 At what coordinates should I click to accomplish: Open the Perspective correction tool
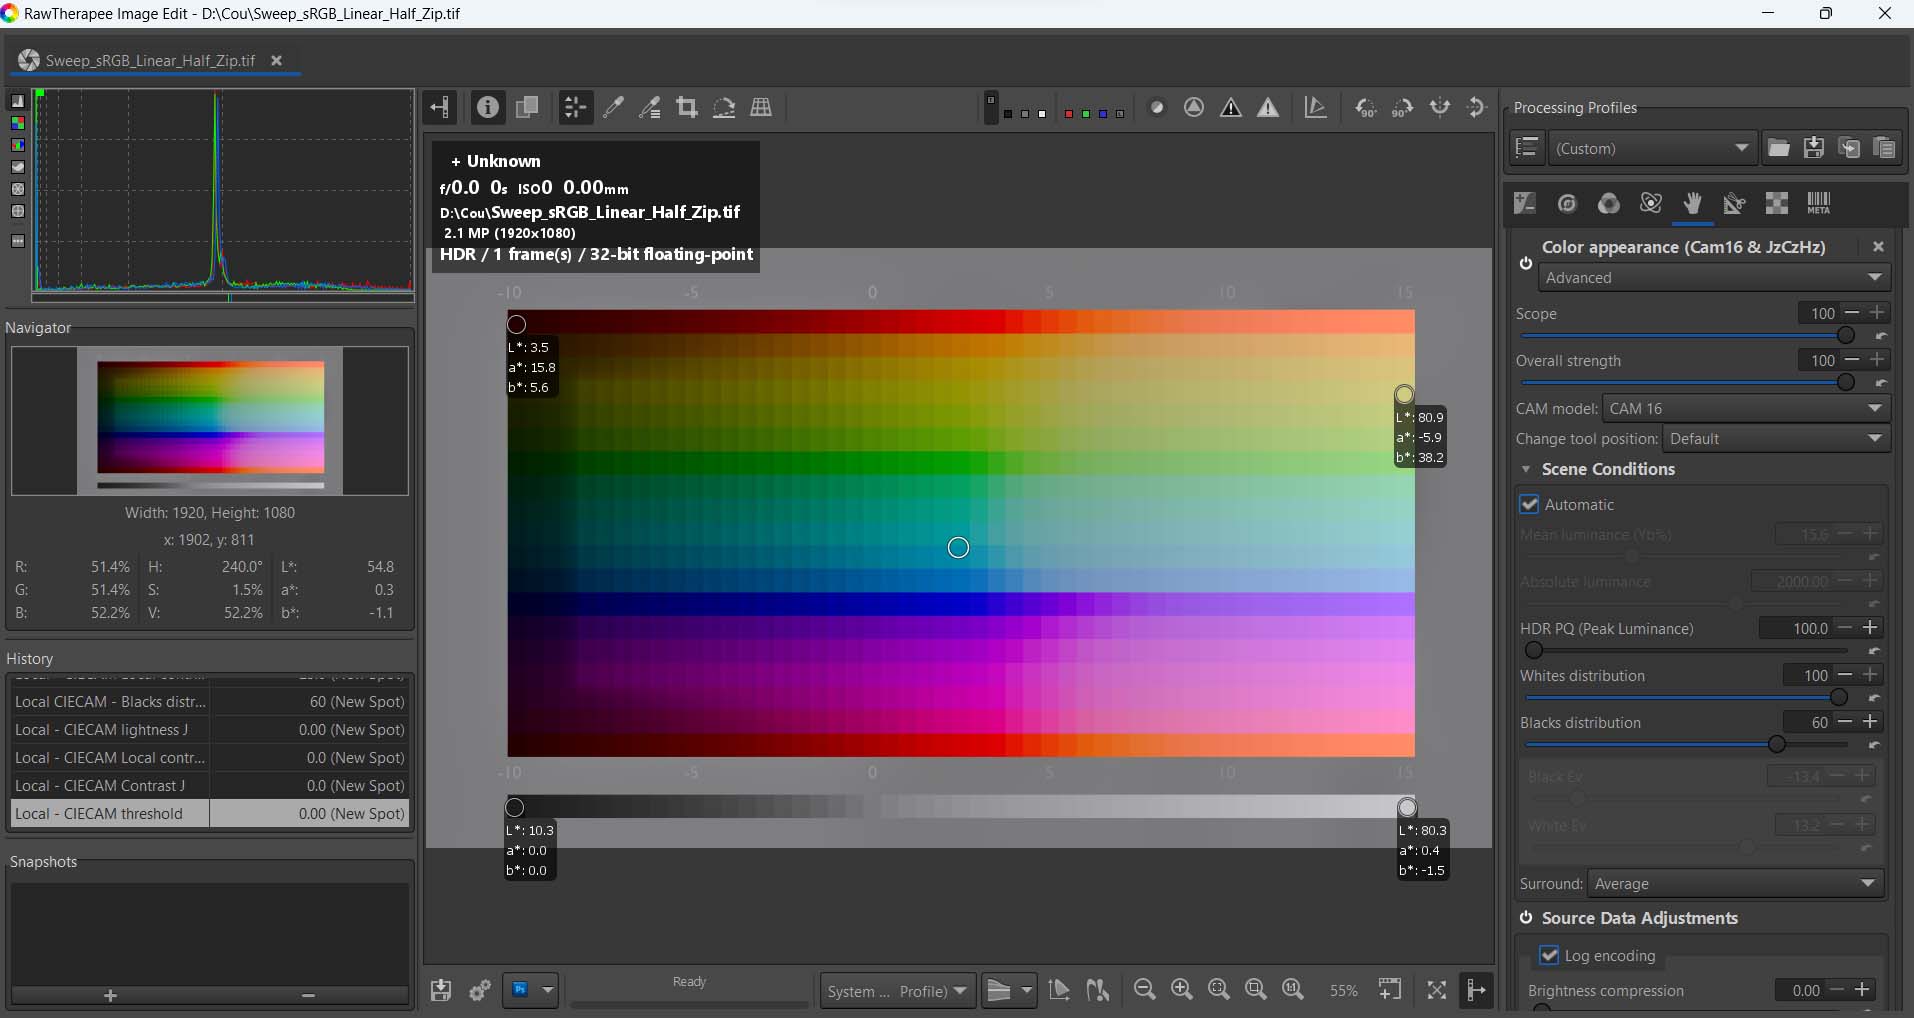[762, 107]
